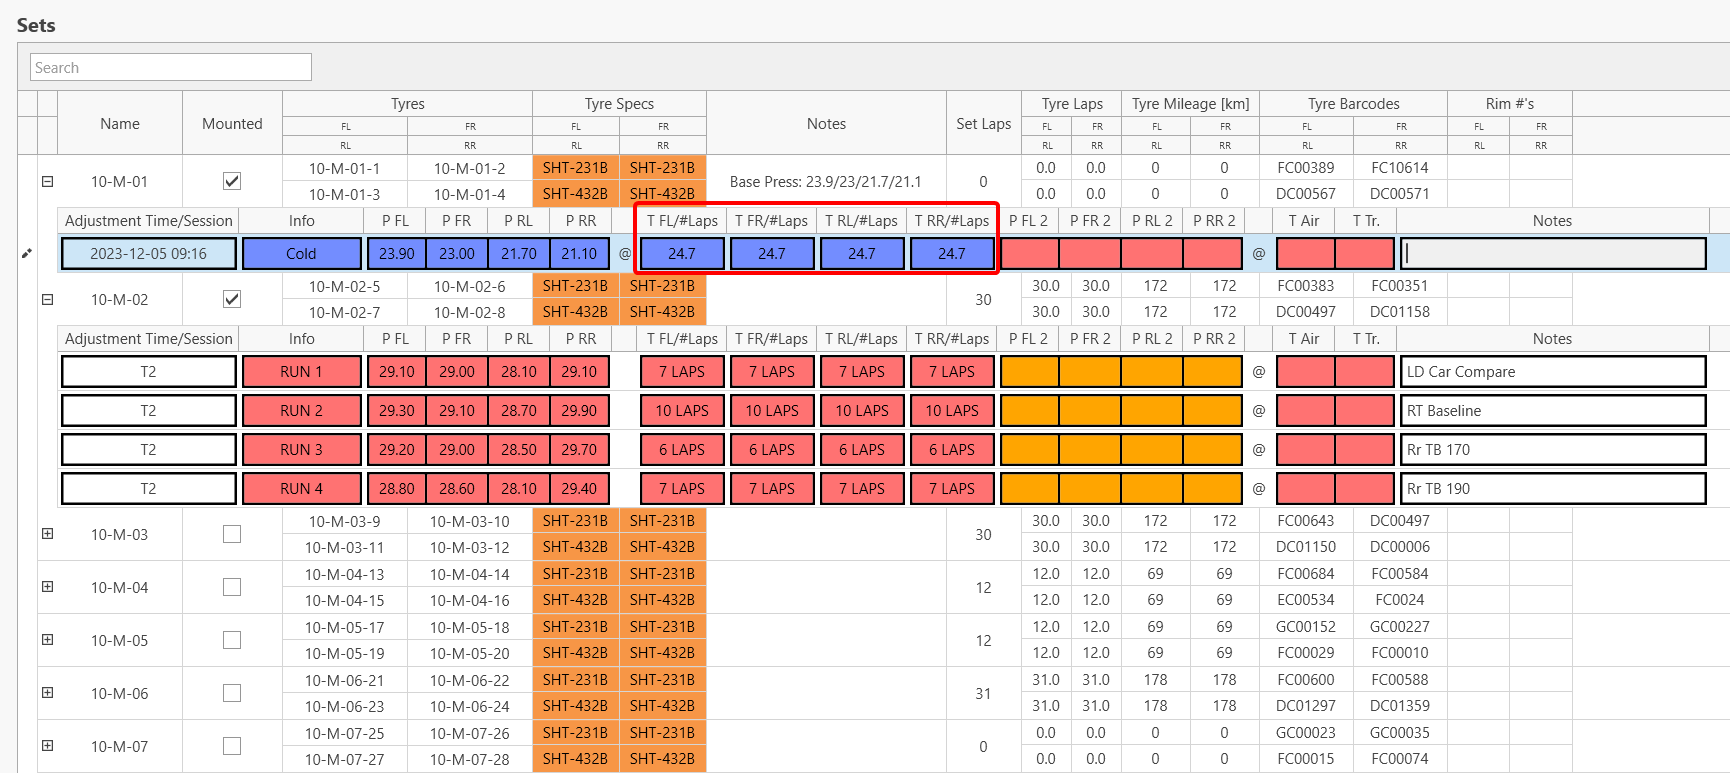Select the Set Laps column header
Screen dimensions: 1730x773
983,124
